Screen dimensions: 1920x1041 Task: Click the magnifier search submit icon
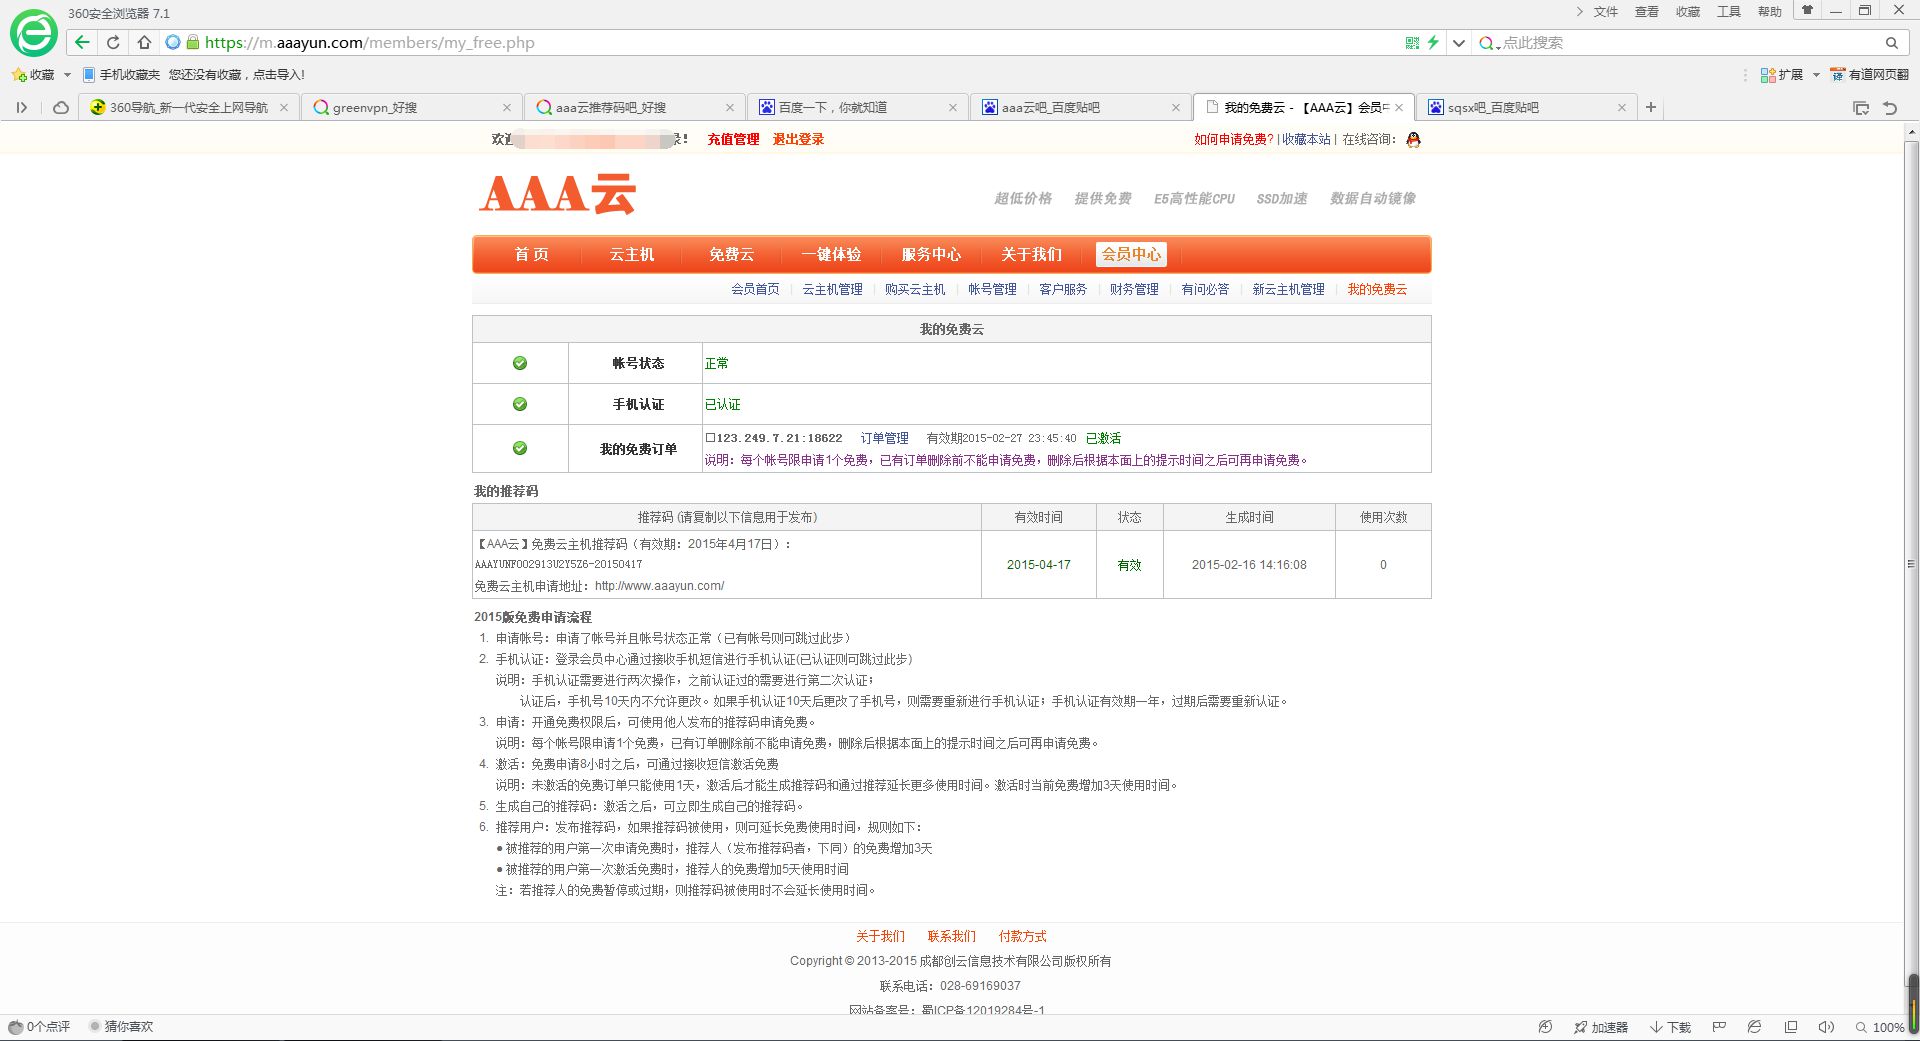[1891, 43]
